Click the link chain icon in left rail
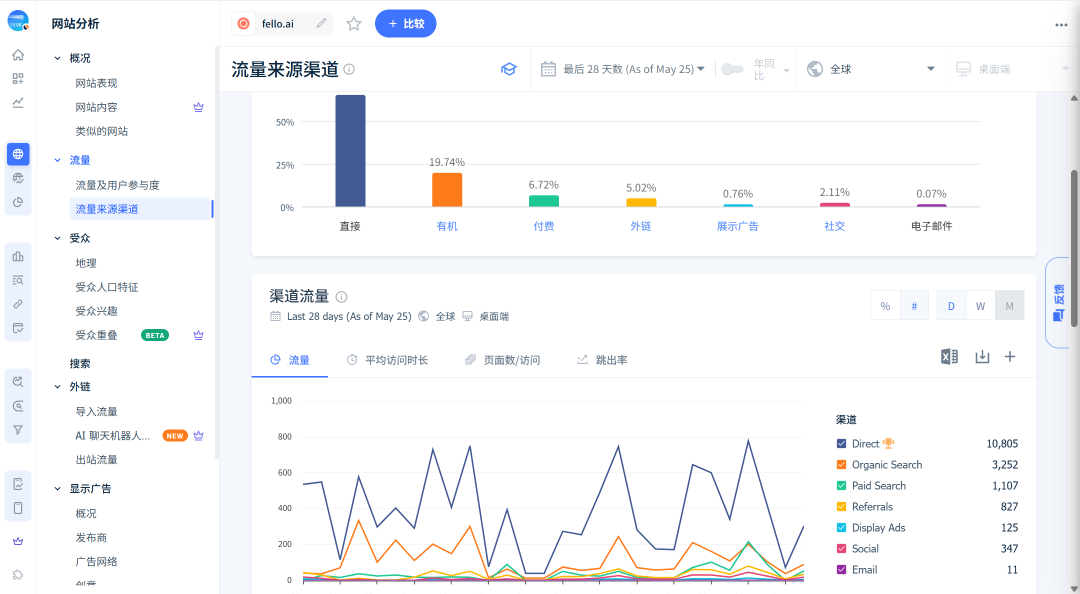Image resolution: width=1080 pixels, height=594 pixels. (19, 304)
